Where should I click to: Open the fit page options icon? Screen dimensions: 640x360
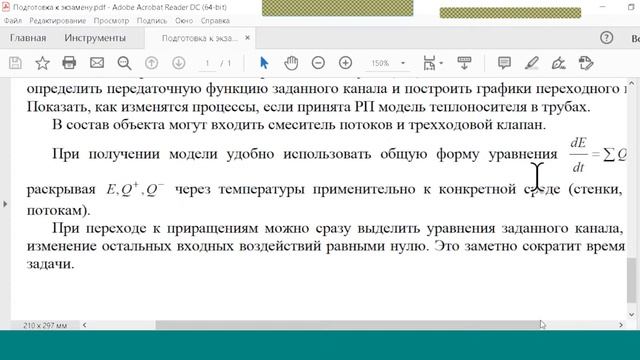(x=429, y=63)
